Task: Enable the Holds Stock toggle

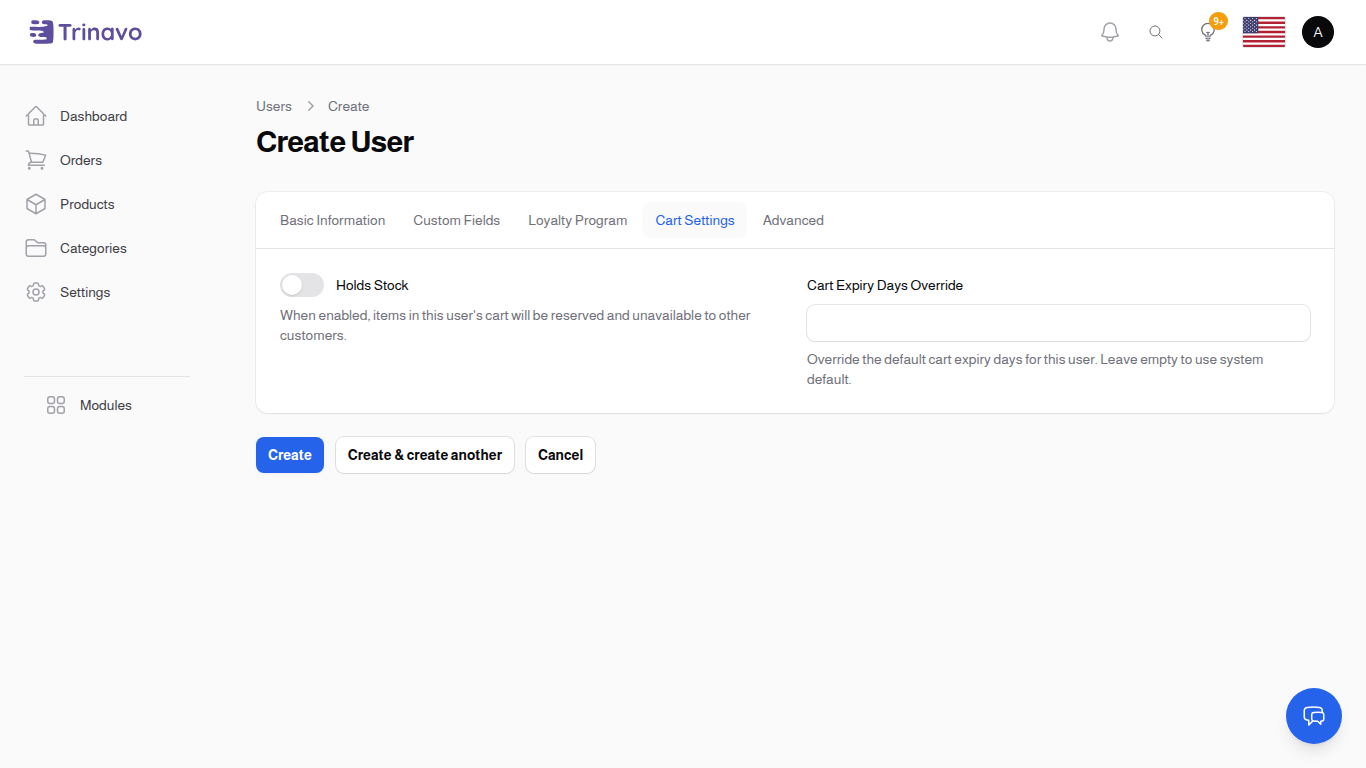Action: tap(302, 285)
